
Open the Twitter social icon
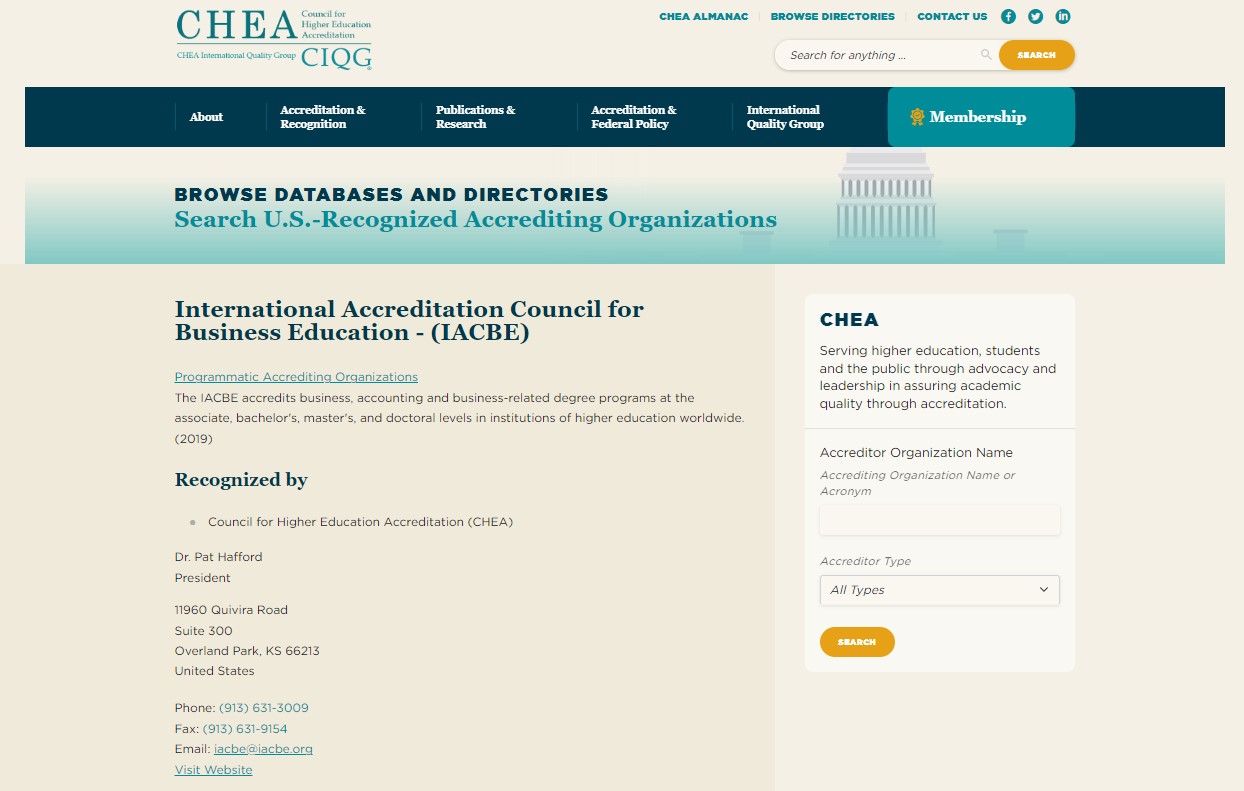(x=1035, y=16)
